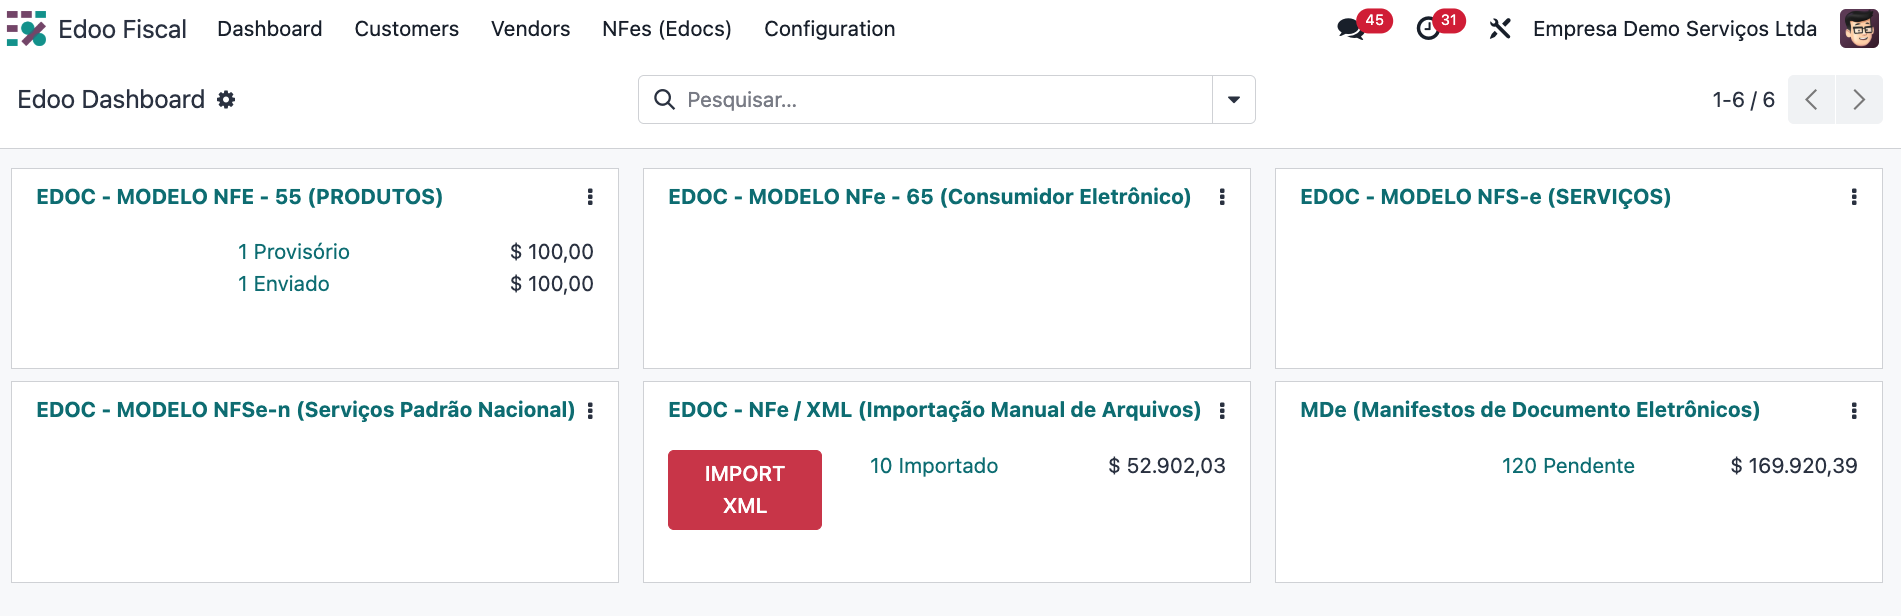The width and height of the screenshot is (1901, 616).
Task: Open kebab menu on NFS-e (SERVIÇOS) card
Action: coord(1854,197)
